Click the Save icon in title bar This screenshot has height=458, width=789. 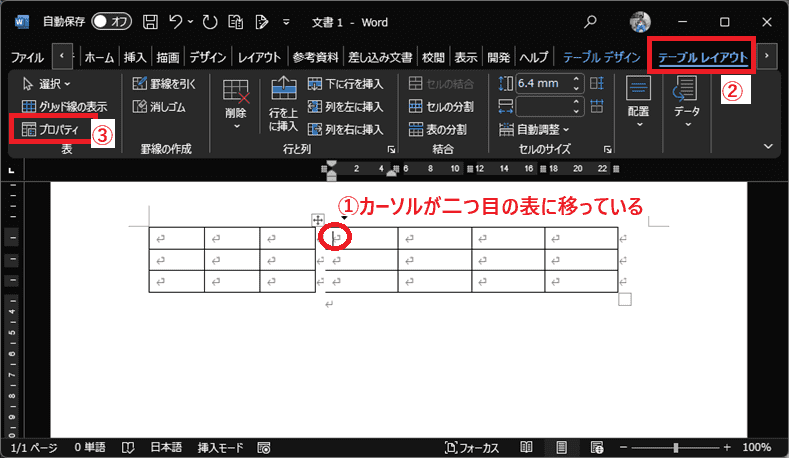pyautogui.click(x=149, y=20)
